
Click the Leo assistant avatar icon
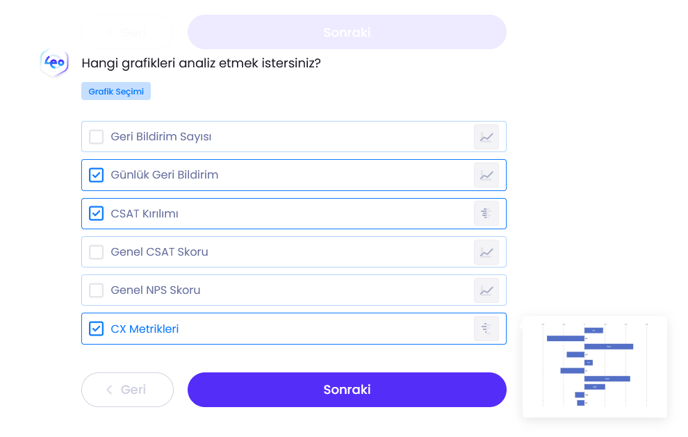click(54, 62)
